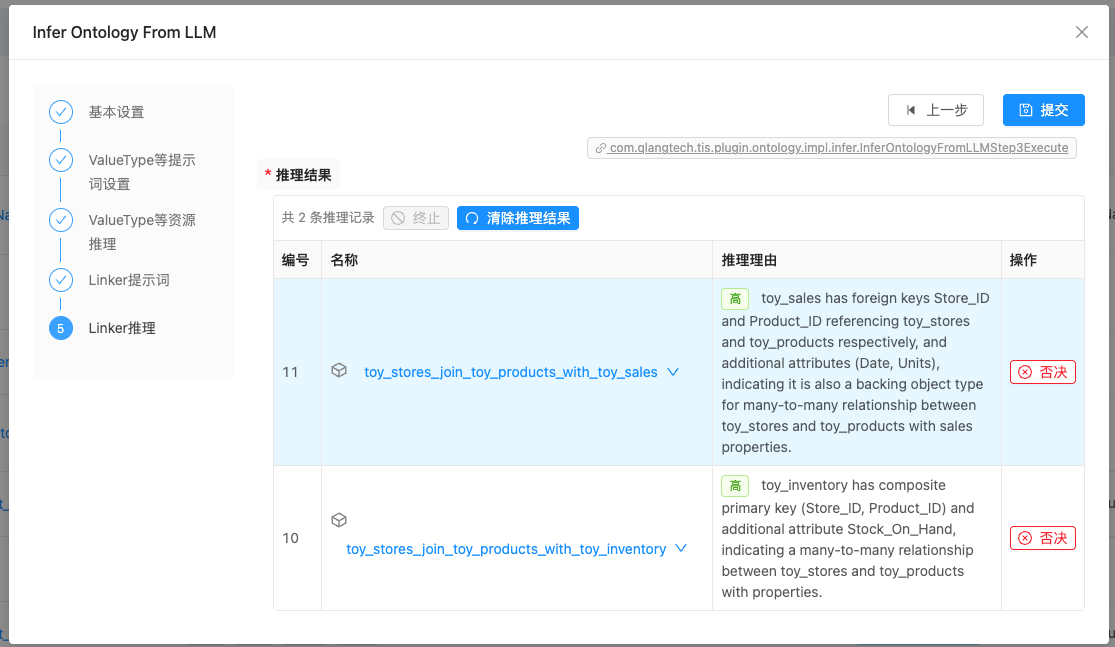Click the cube icon in row 11
Screen dimensions: 1115x647
(339, 370)
